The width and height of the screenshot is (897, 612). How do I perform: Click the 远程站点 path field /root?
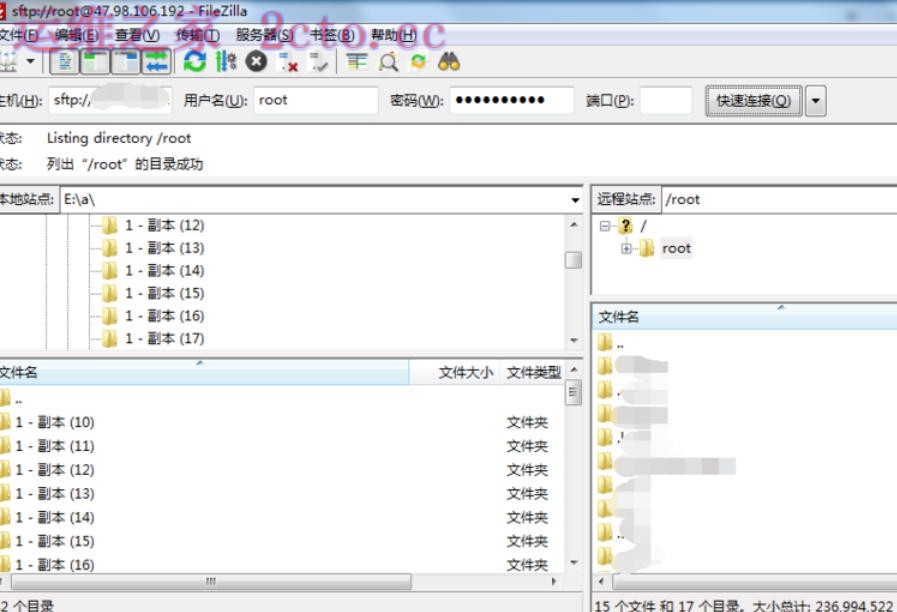tap(779, 200)
